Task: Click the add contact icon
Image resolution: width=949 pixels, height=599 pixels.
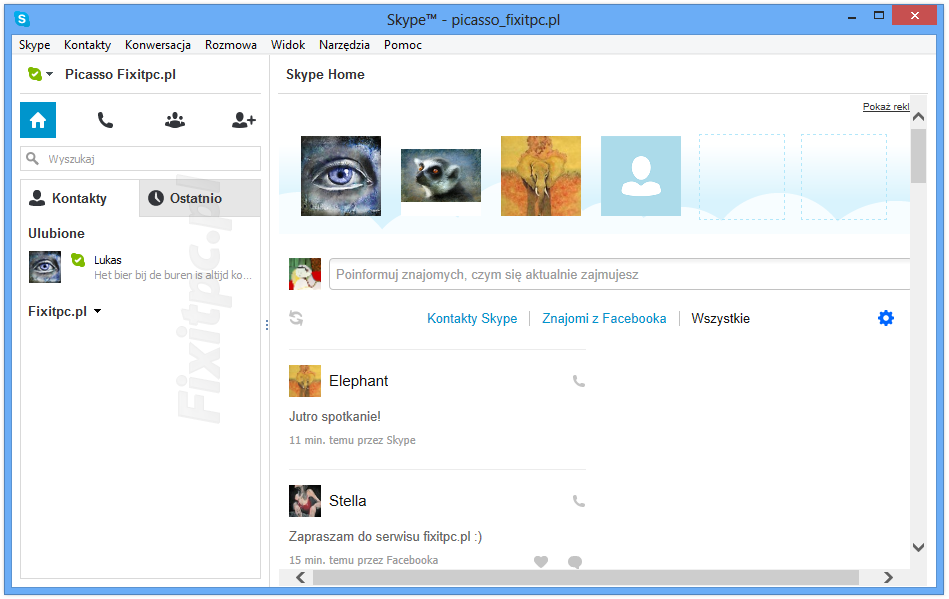Action: click(244, 120)
